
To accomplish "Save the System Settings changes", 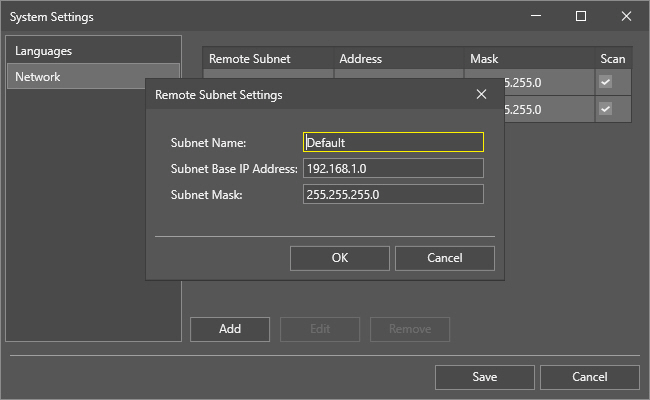I will pos(484,377).
